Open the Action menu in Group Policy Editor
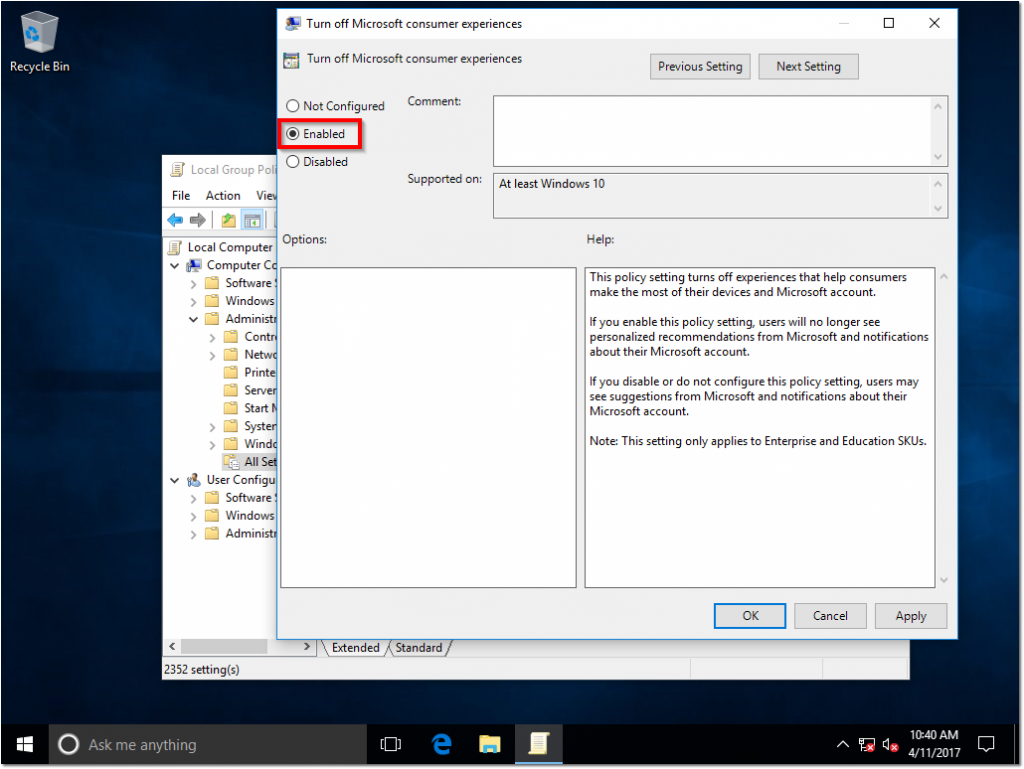 coord(223,195)
